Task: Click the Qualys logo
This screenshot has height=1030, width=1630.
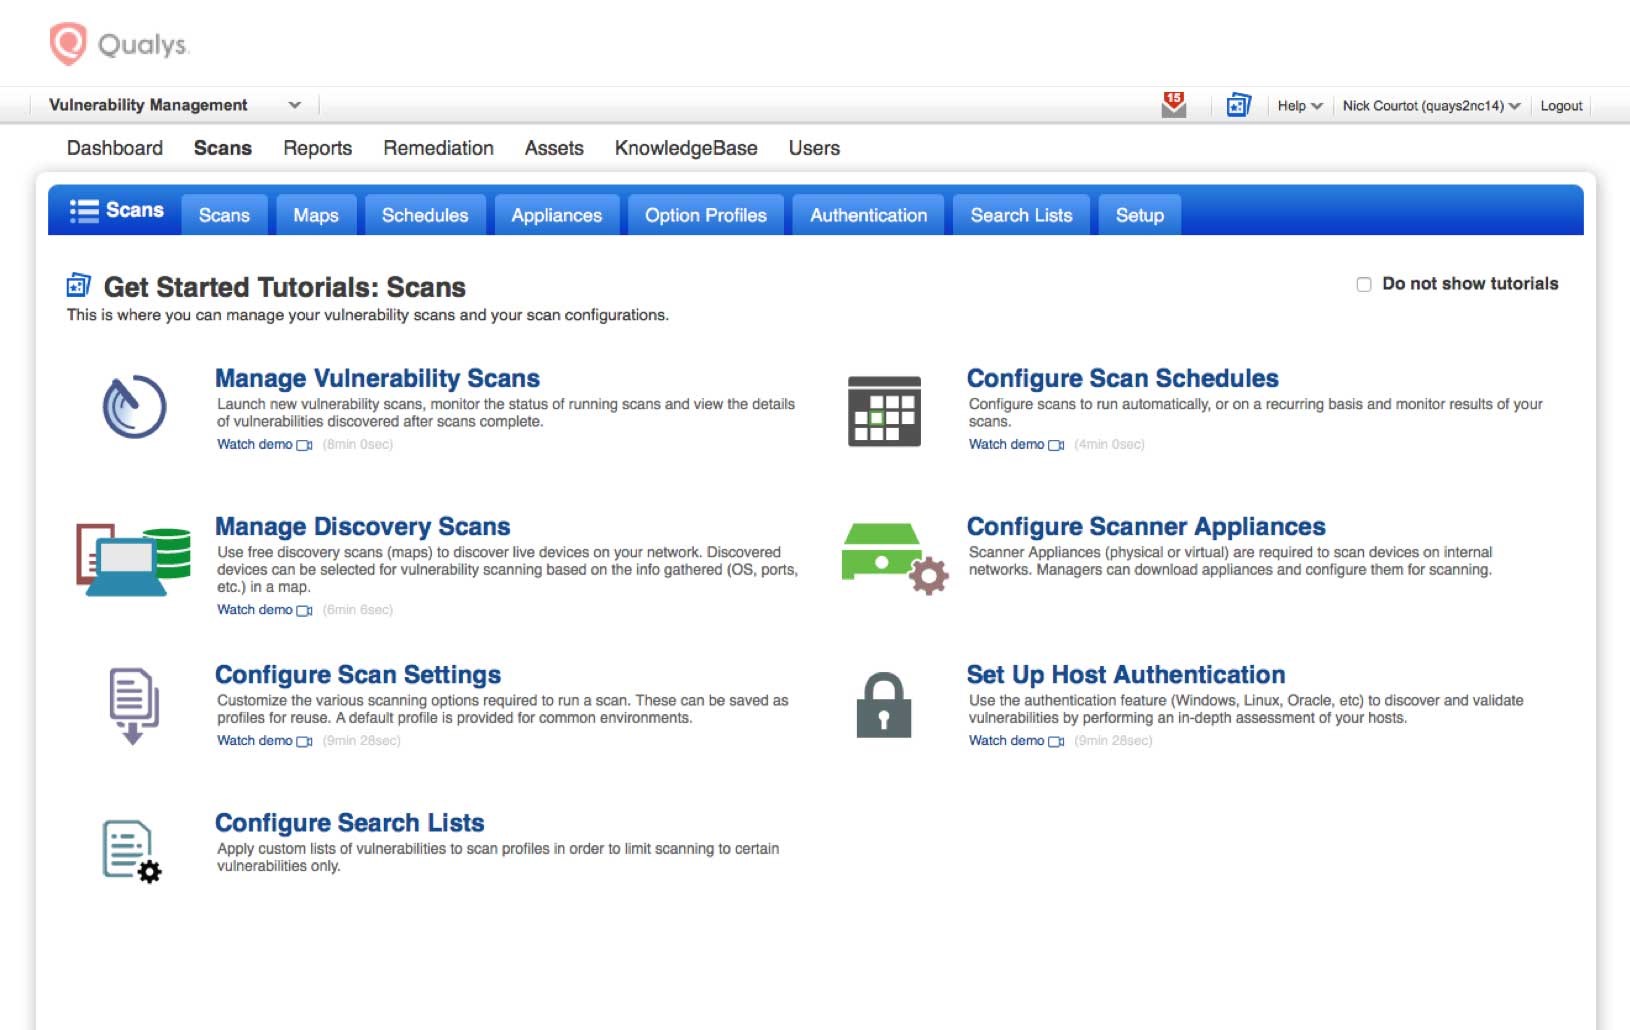Action: tap(119, 44)
